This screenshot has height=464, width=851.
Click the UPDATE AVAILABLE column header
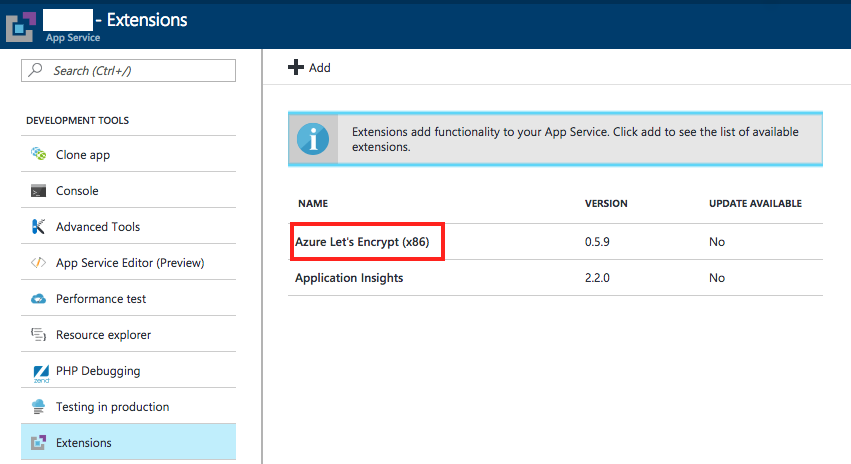(x=755, y=204)
